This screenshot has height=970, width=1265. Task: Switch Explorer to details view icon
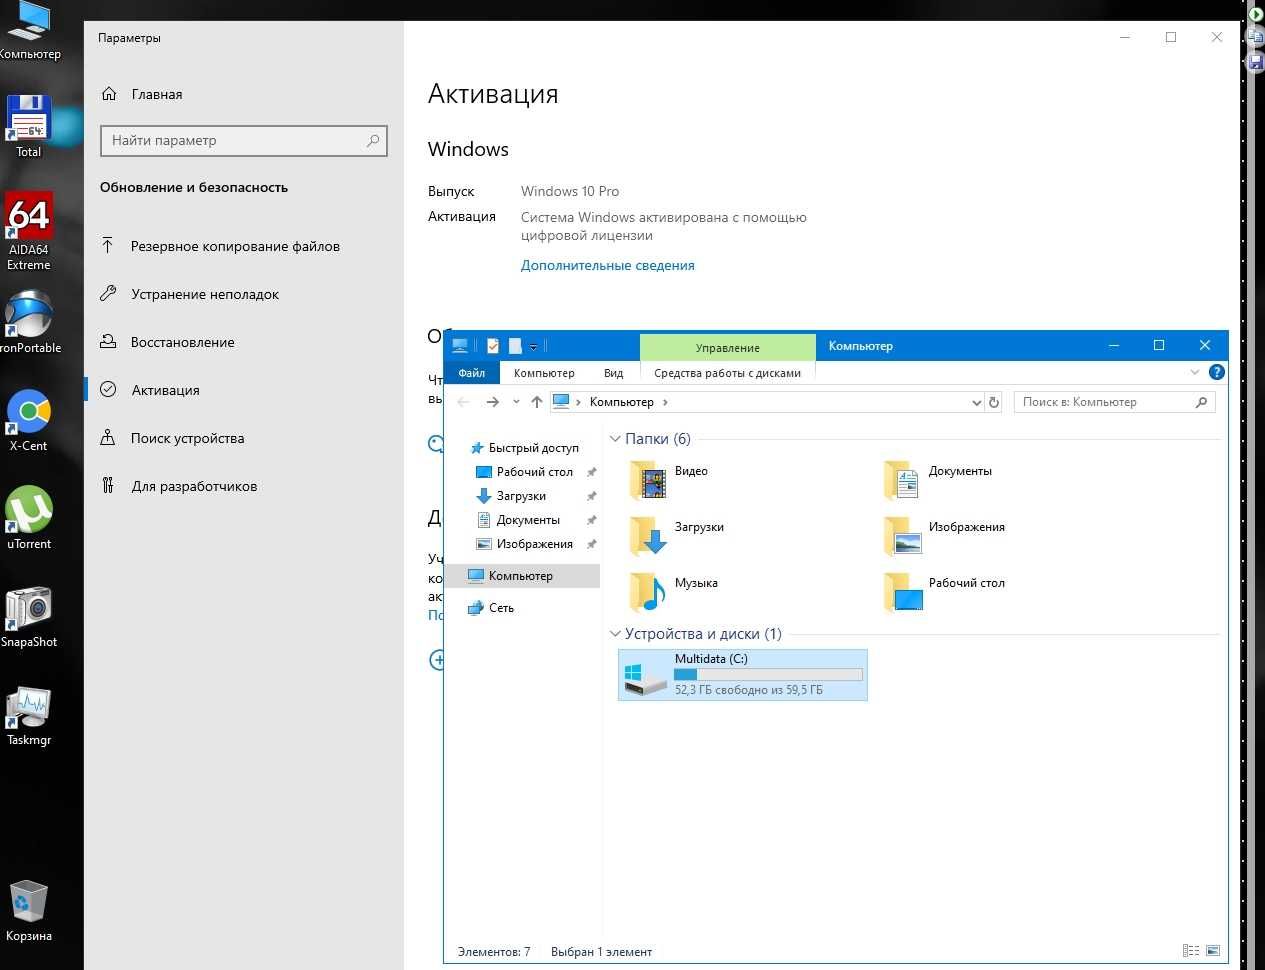[x=1191, y=951]
